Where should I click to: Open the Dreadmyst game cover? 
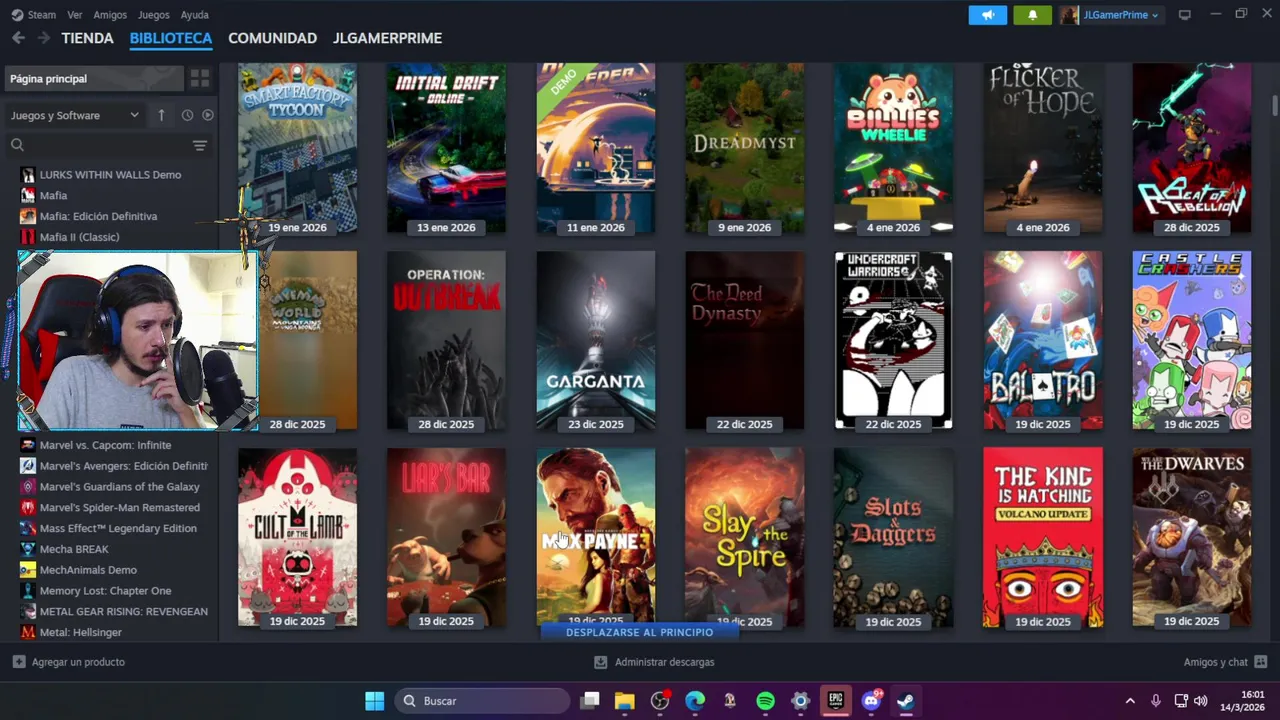[745, 149]
